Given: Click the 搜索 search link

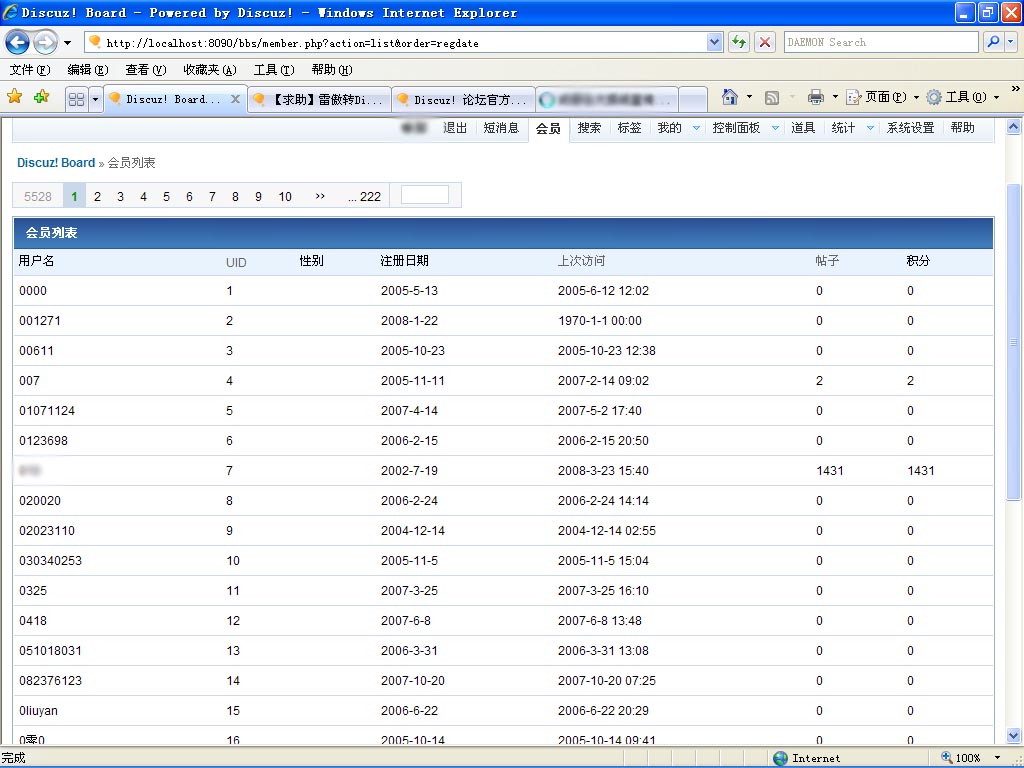Looking at the screenshot, I should [589, 128].
